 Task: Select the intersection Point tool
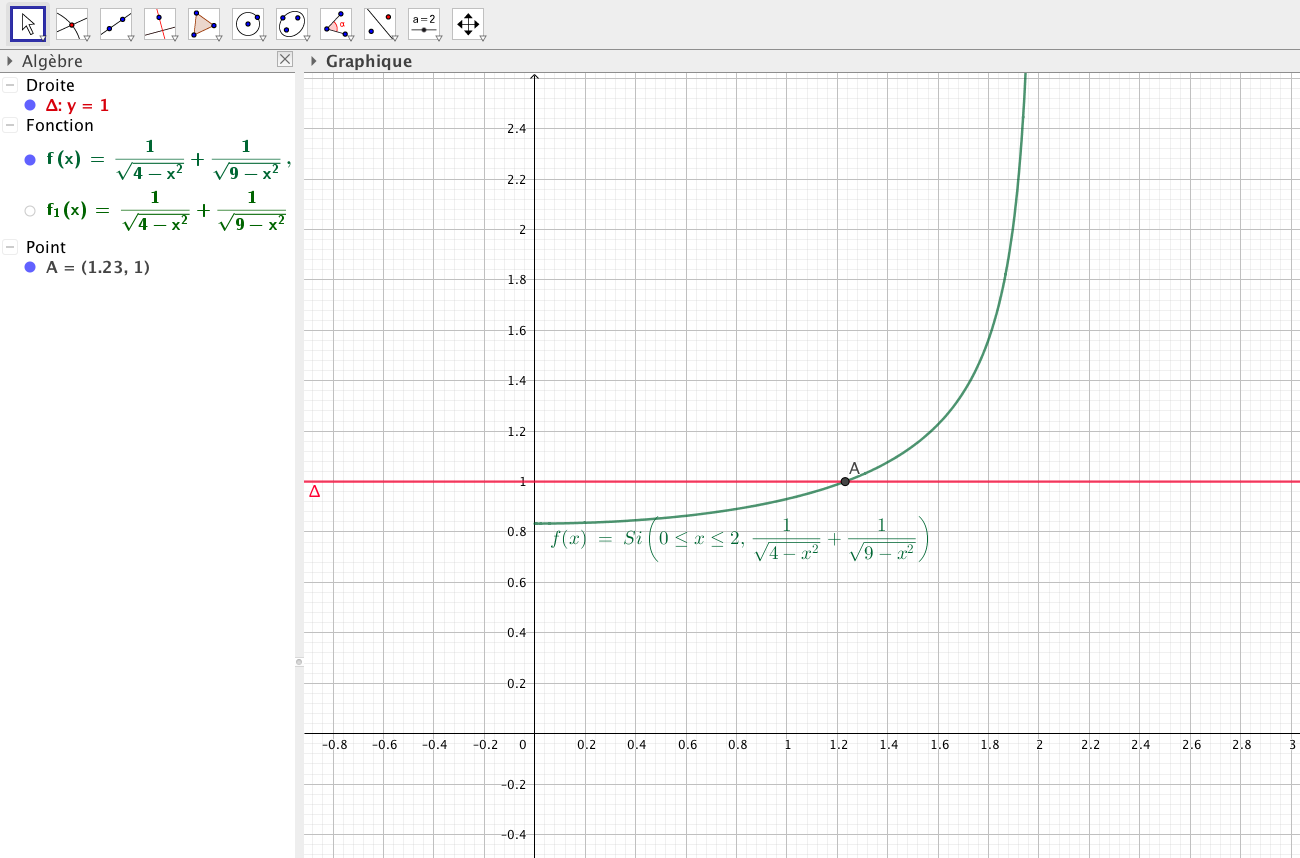click(x=72, y=23)
